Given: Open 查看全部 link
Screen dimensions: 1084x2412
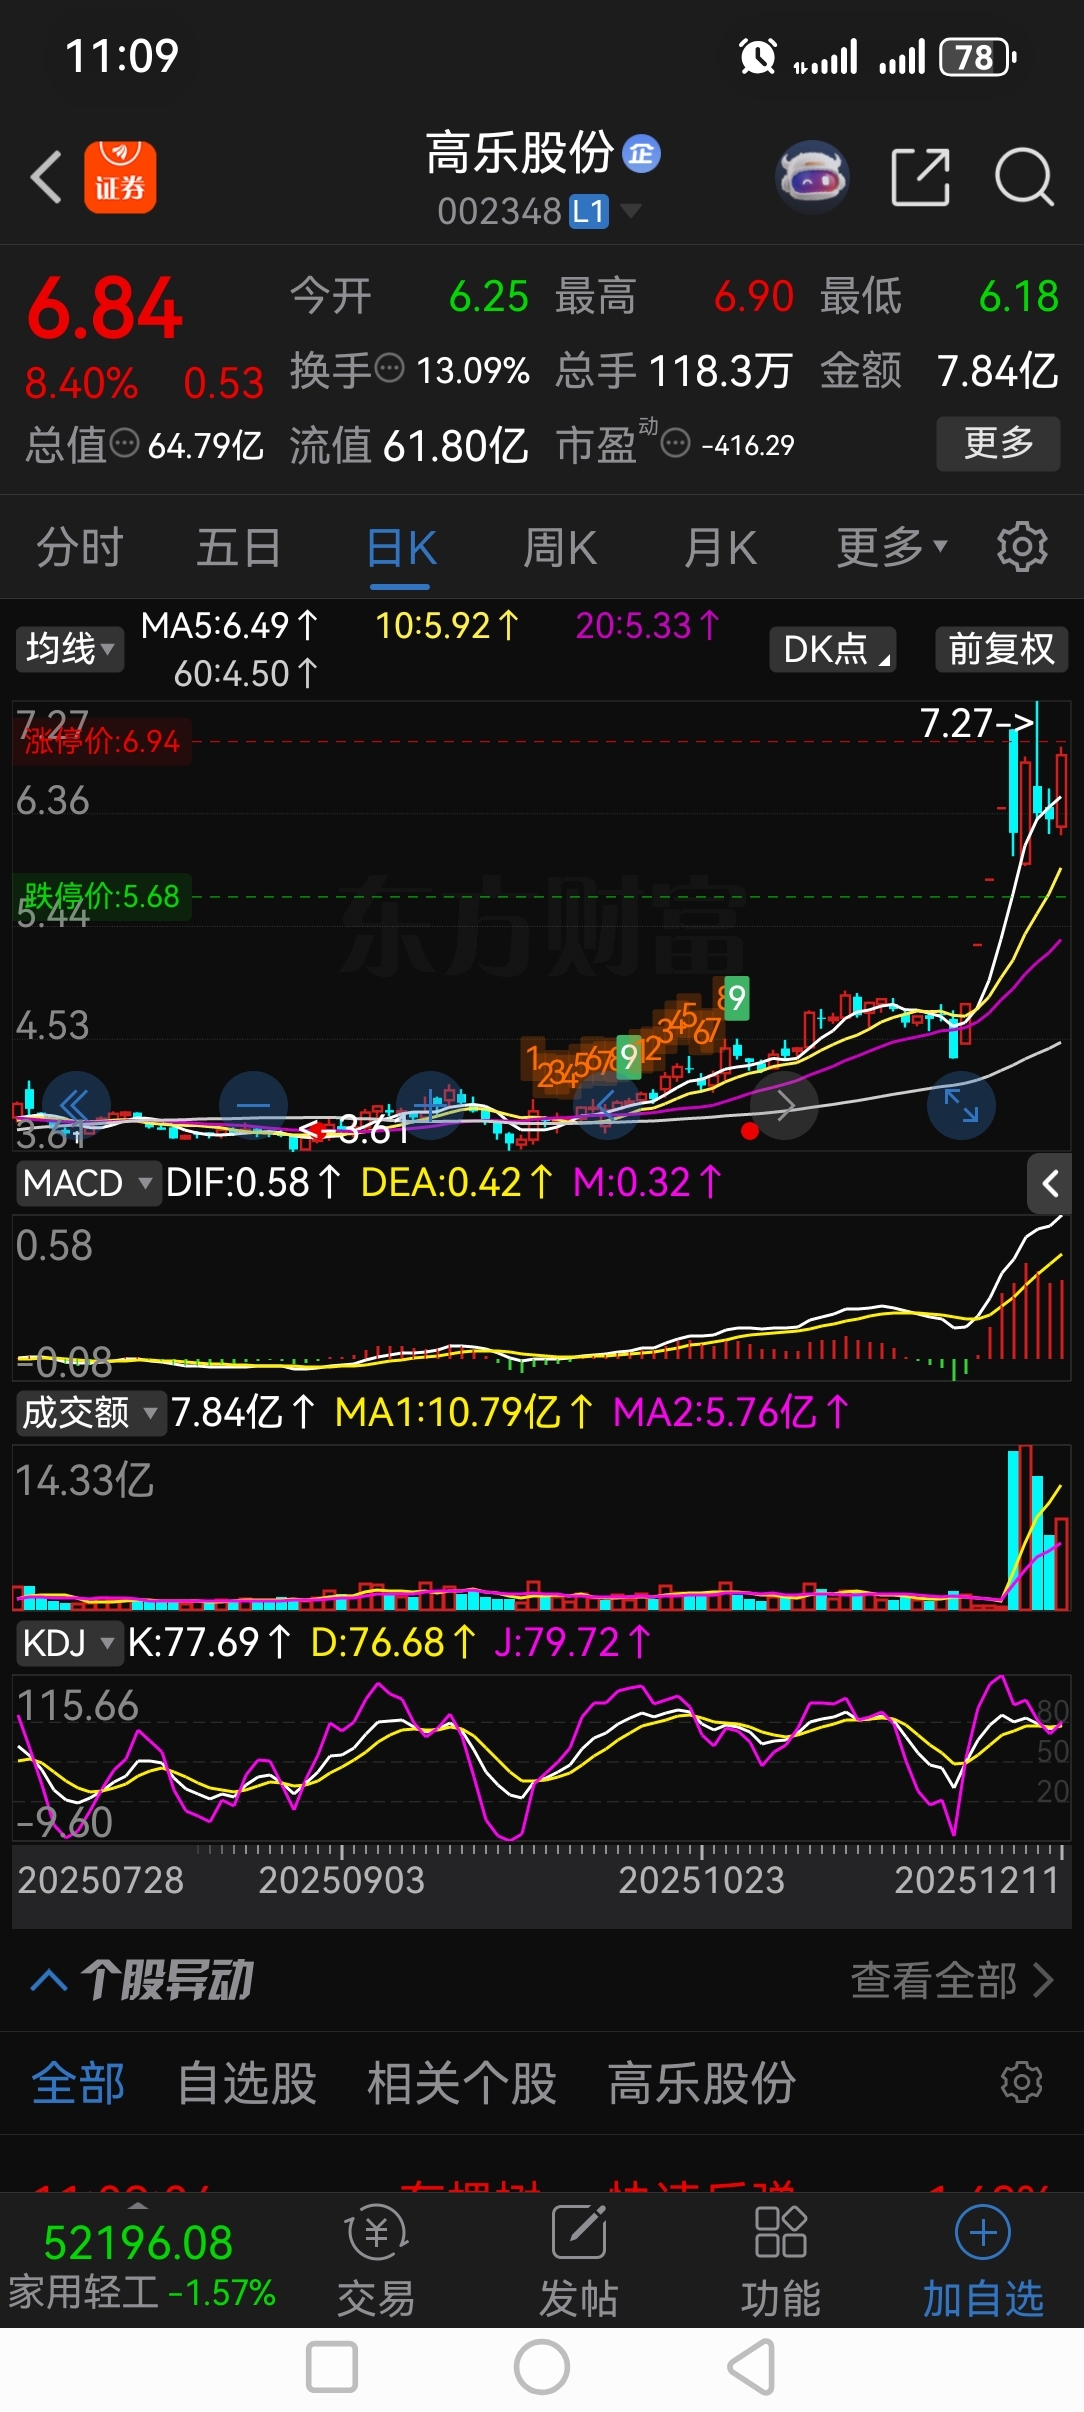Looking at the screenshot, I should tap(952, 1980).
